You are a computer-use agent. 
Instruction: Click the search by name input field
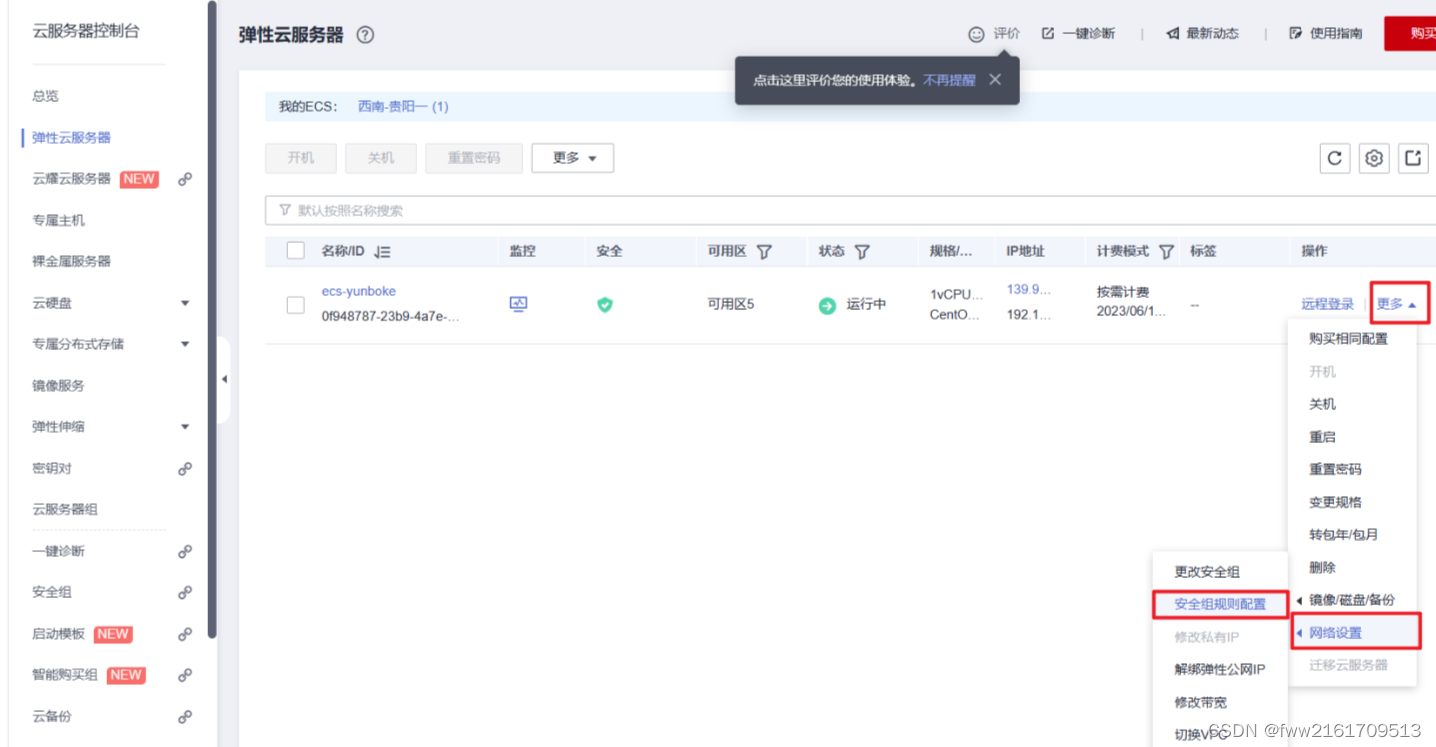850,210
